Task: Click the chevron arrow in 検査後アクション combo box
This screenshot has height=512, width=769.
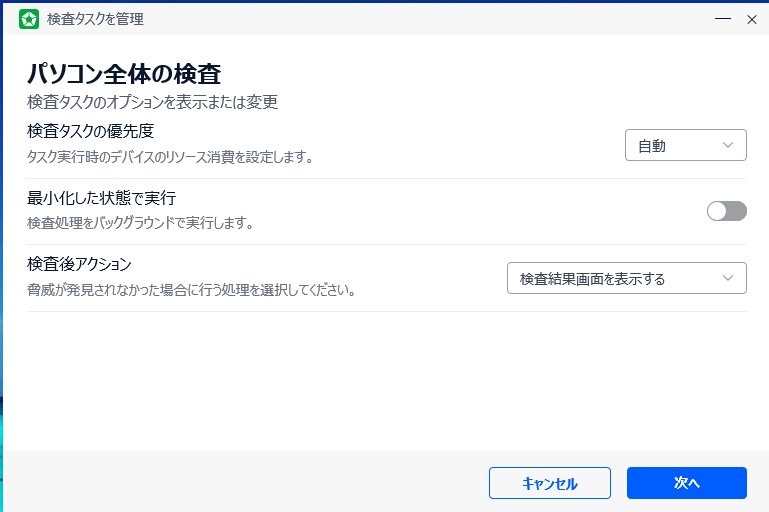Action: (727, 278)
